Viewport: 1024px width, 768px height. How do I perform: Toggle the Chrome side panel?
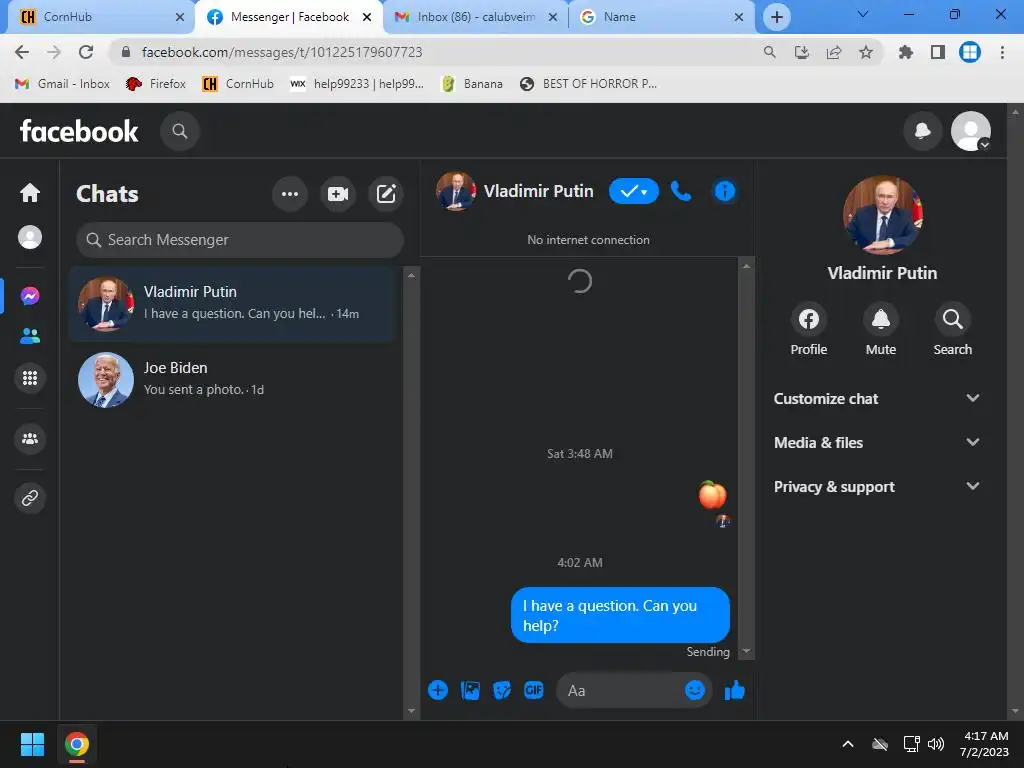click(937, 52)
